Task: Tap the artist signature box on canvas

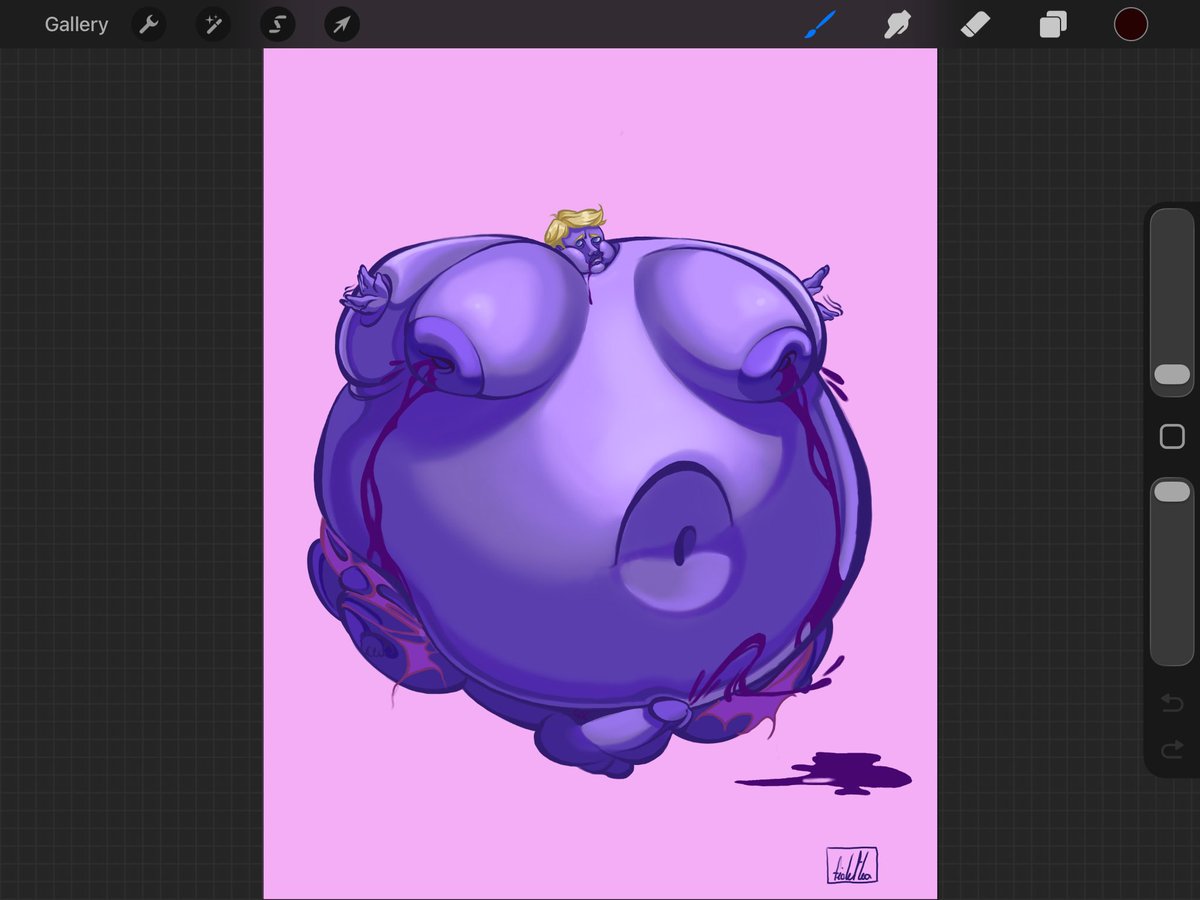Action: tap(852, 865)
